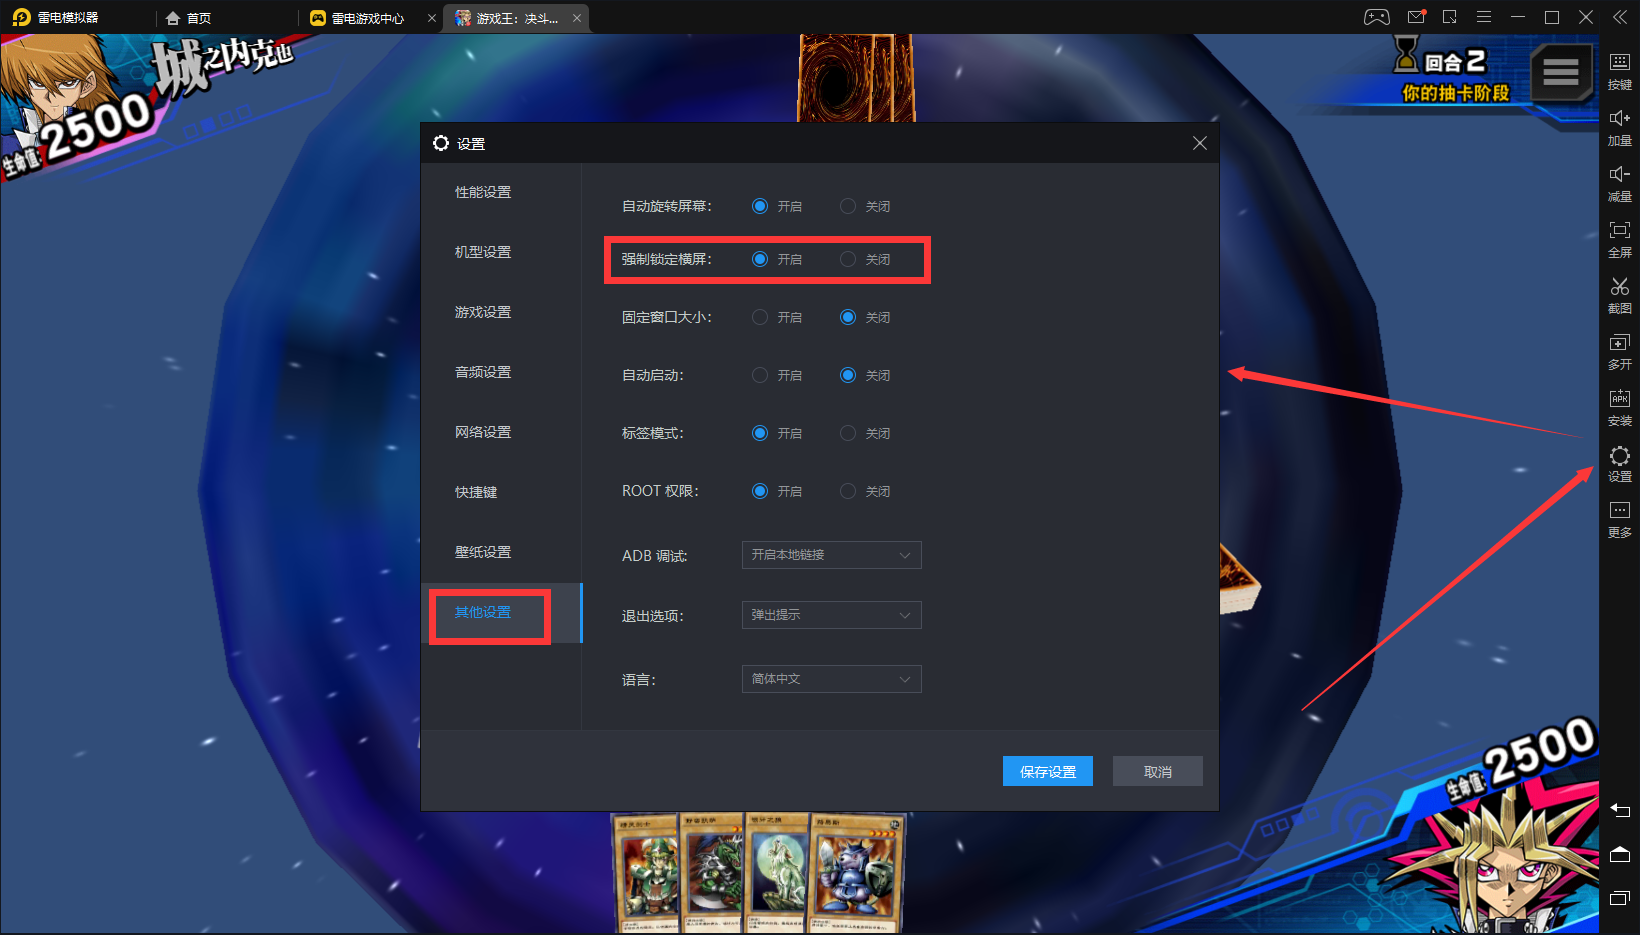Screen dimensions: 1640x935
Task: Open the in-game hamburger menu
Action: point(1560,72)
